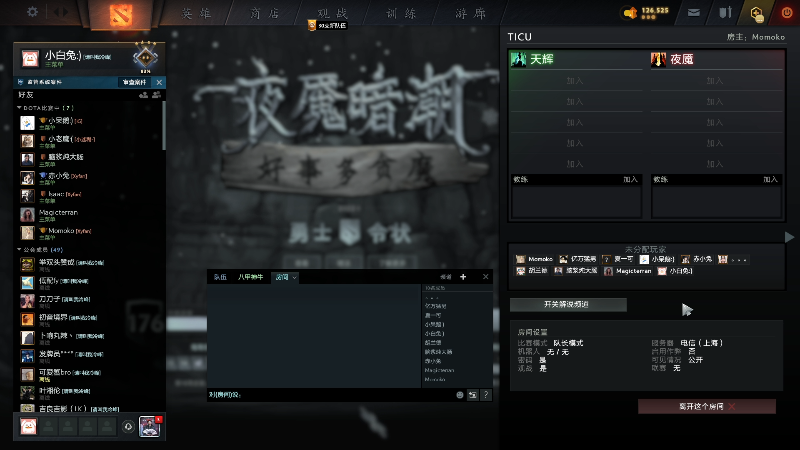Click unassigned player Momoko
800x450 pixels.
click(534, 259)
